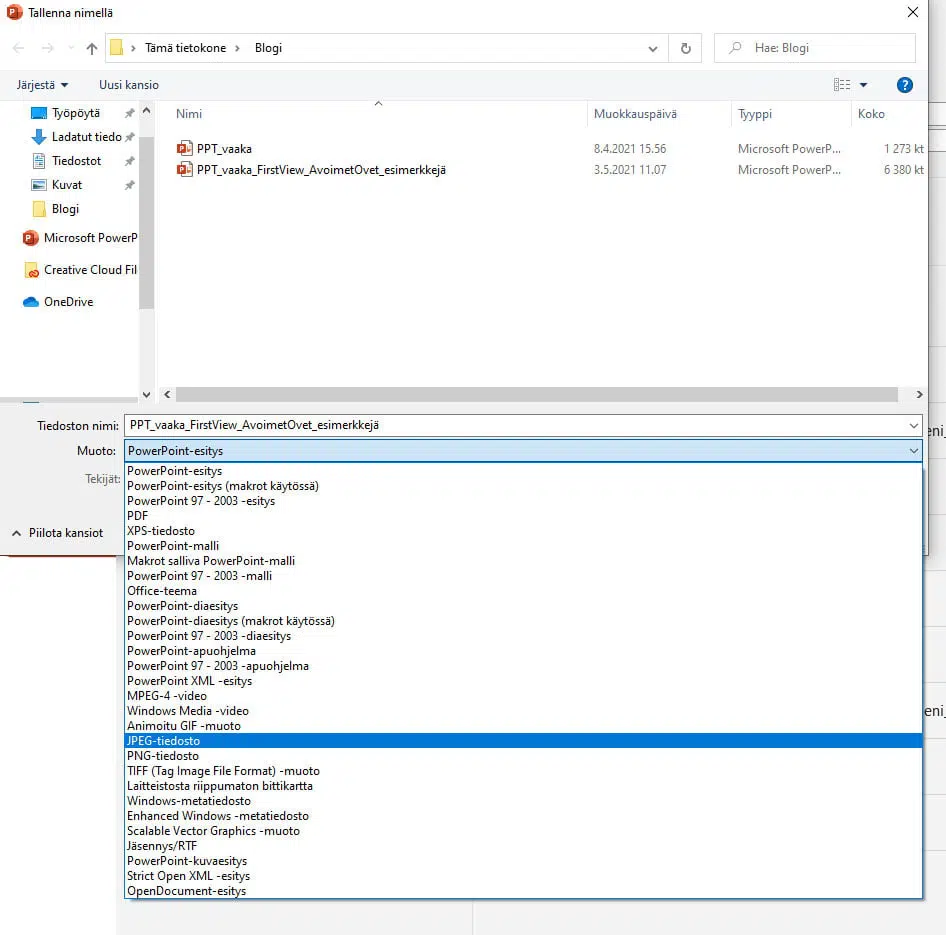Select Windows-metatiedosto format

pos(523,802)
